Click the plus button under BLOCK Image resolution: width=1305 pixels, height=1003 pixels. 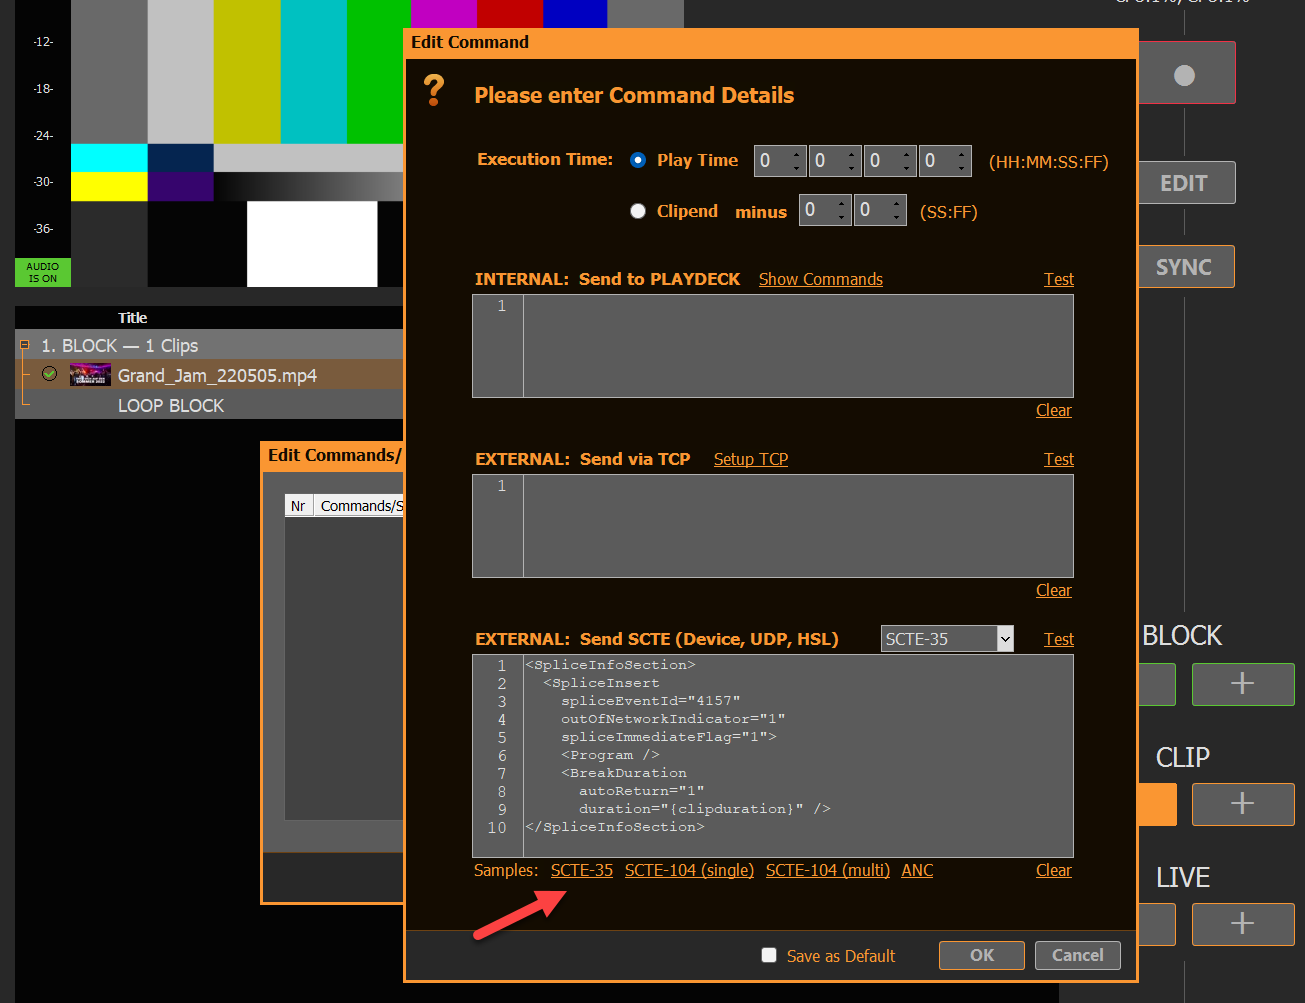(x=1242, y=684)
